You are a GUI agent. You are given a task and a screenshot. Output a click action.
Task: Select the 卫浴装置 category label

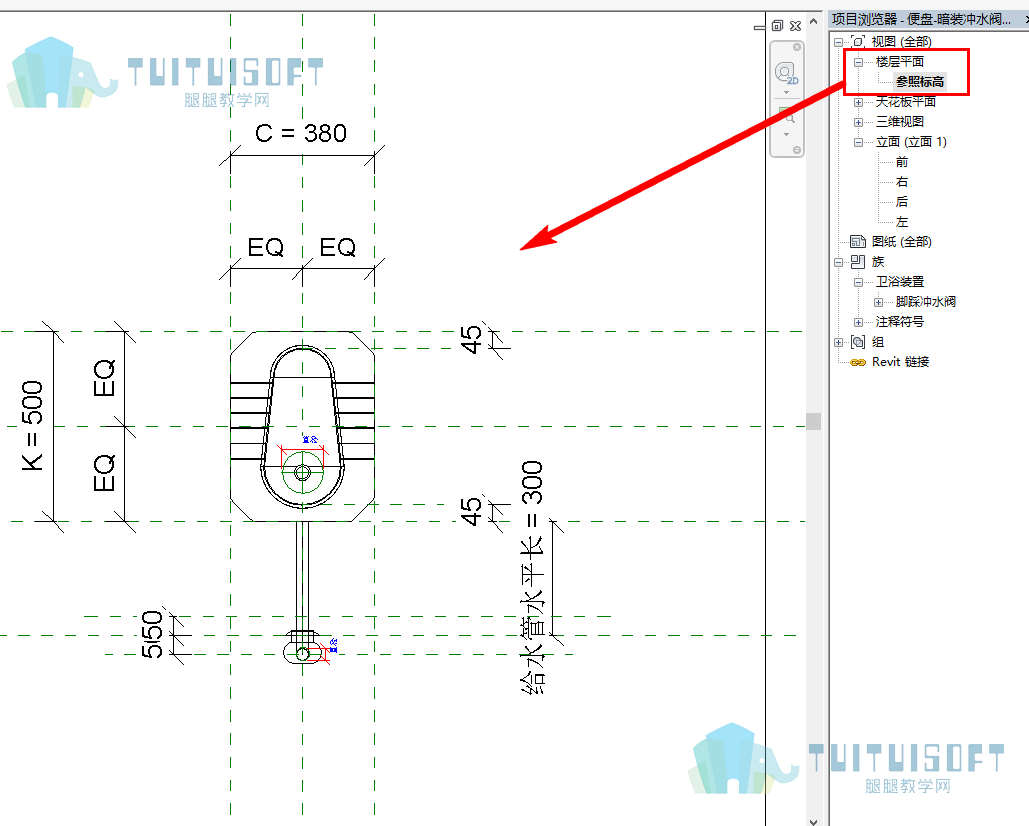pos(900,281)
